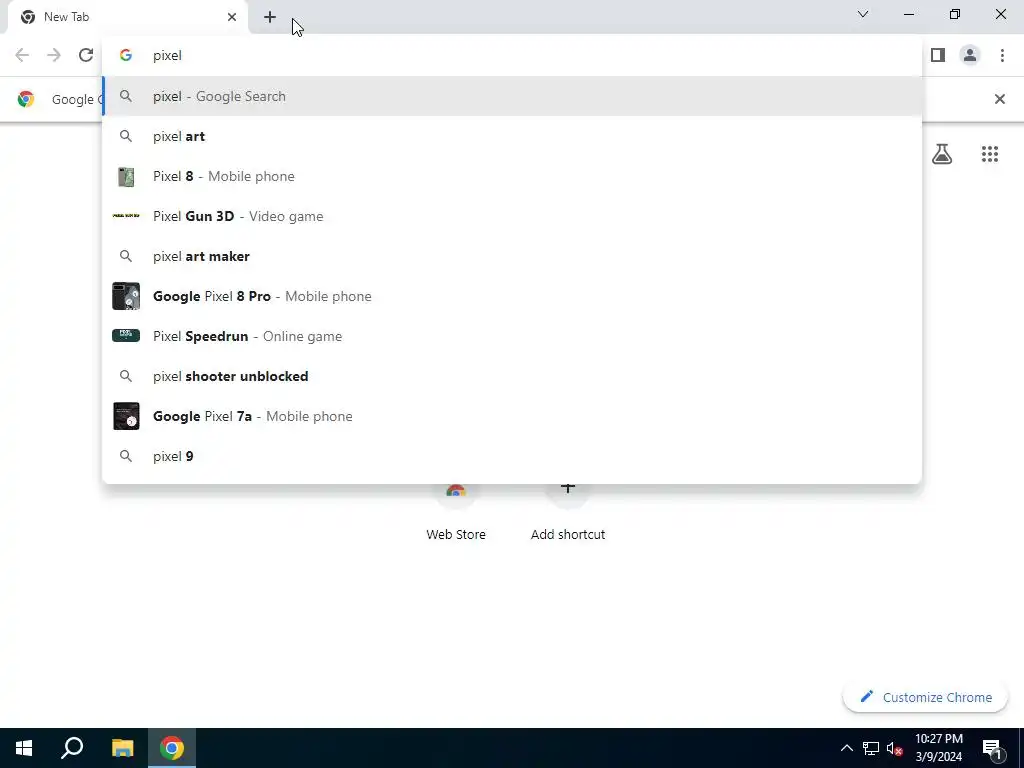Screen dimensions: 1024x768
Task: Choose the 'pixel art maker' suggestion
Action: [x=512, y=256]
